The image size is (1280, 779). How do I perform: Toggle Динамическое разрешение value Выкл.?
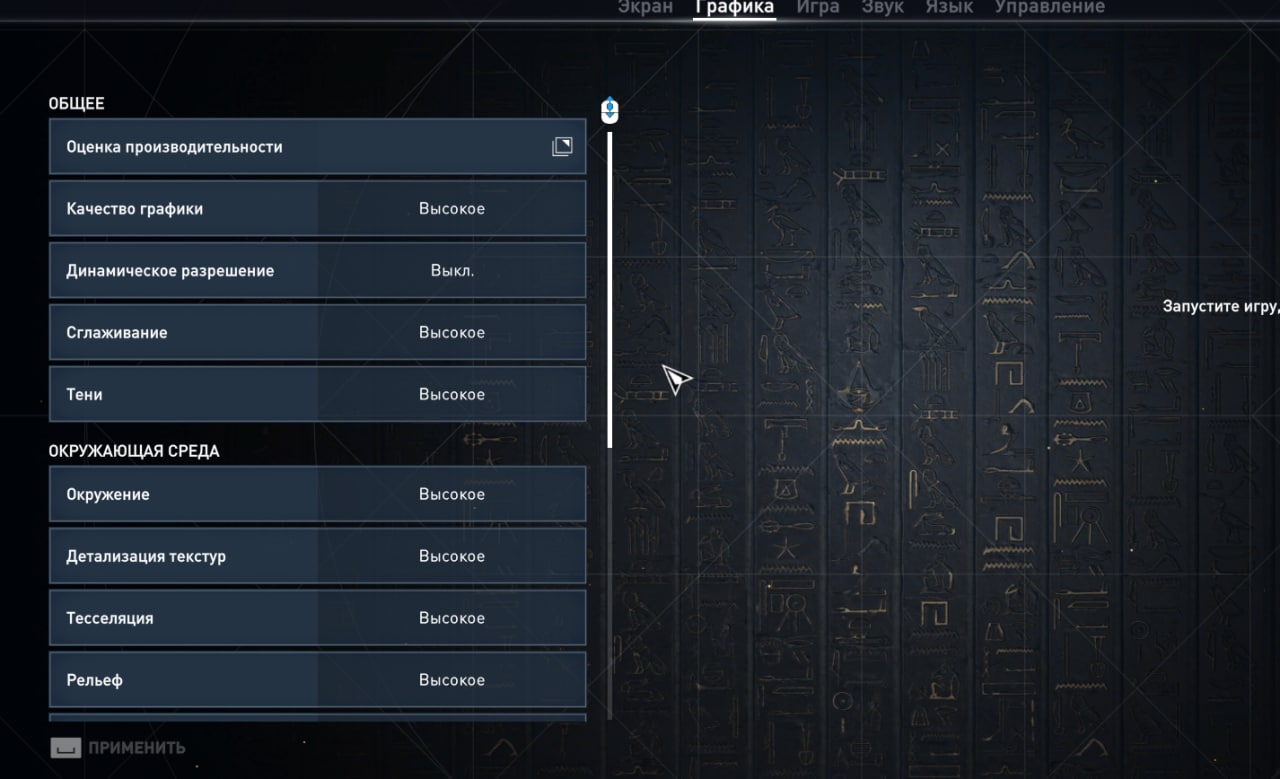pos(452,271)
